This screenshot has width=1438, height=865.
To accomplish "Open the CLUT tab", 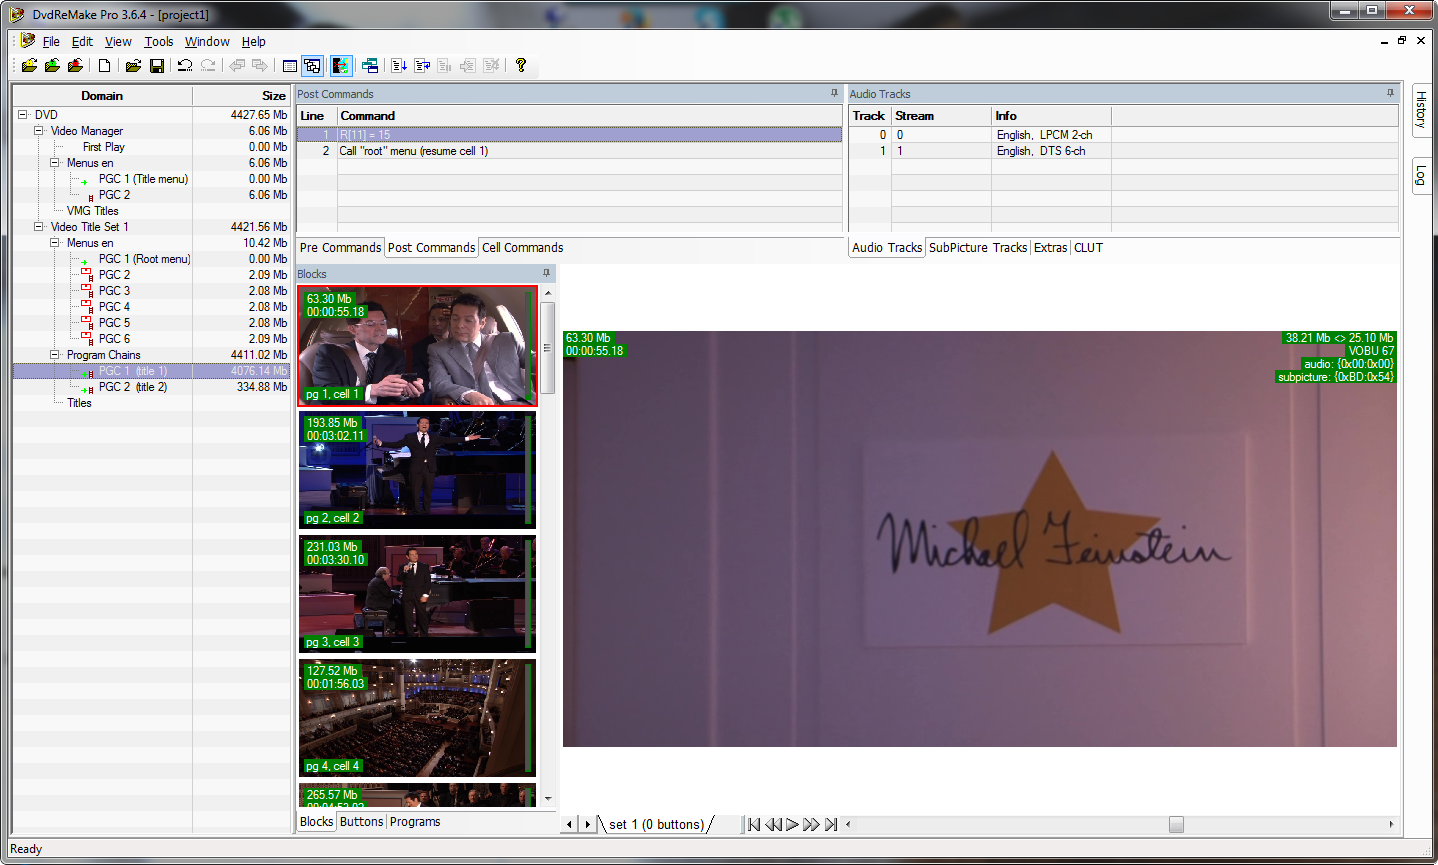I will [x=1088, y=248].
